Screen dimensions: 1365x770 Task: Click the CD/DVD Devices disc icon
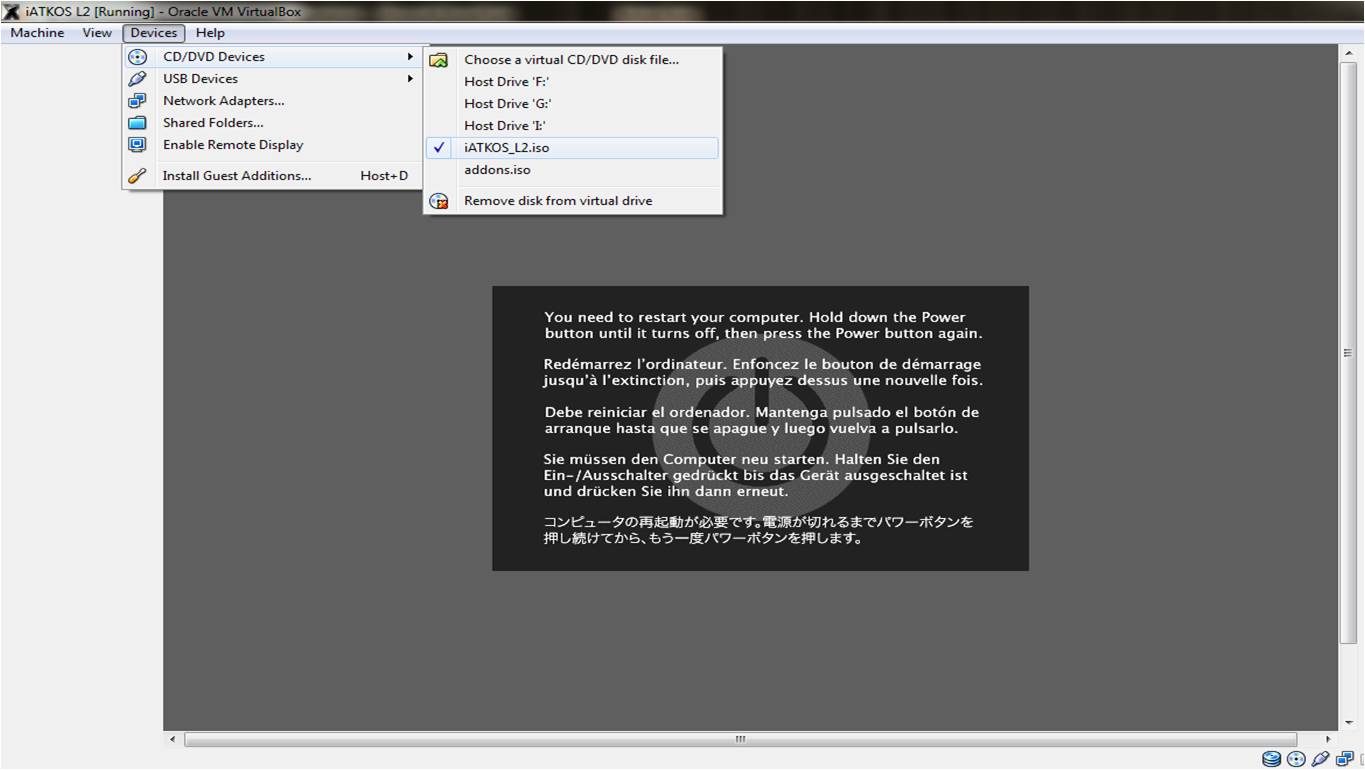point(138,57)
